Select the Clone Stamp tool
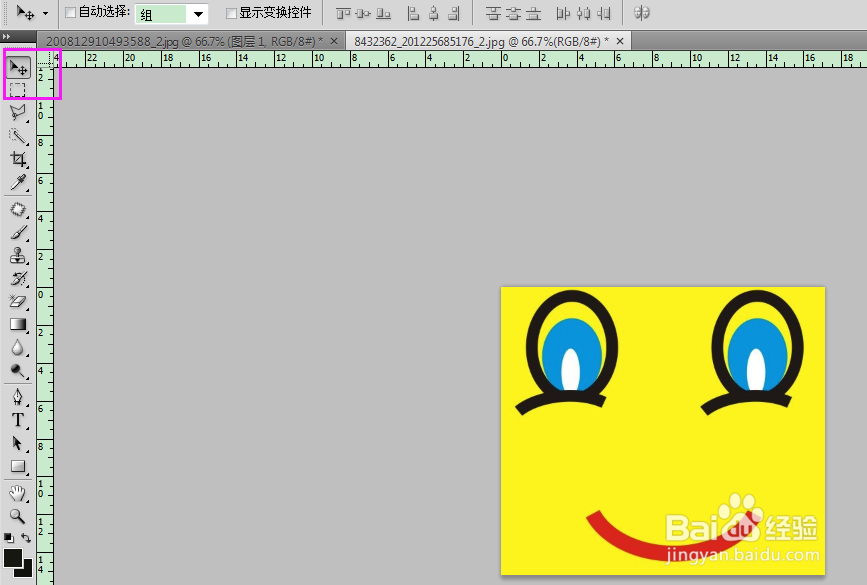Image resolution: width=867 pixels, height=585 pixels. click(x=18, y=255)
